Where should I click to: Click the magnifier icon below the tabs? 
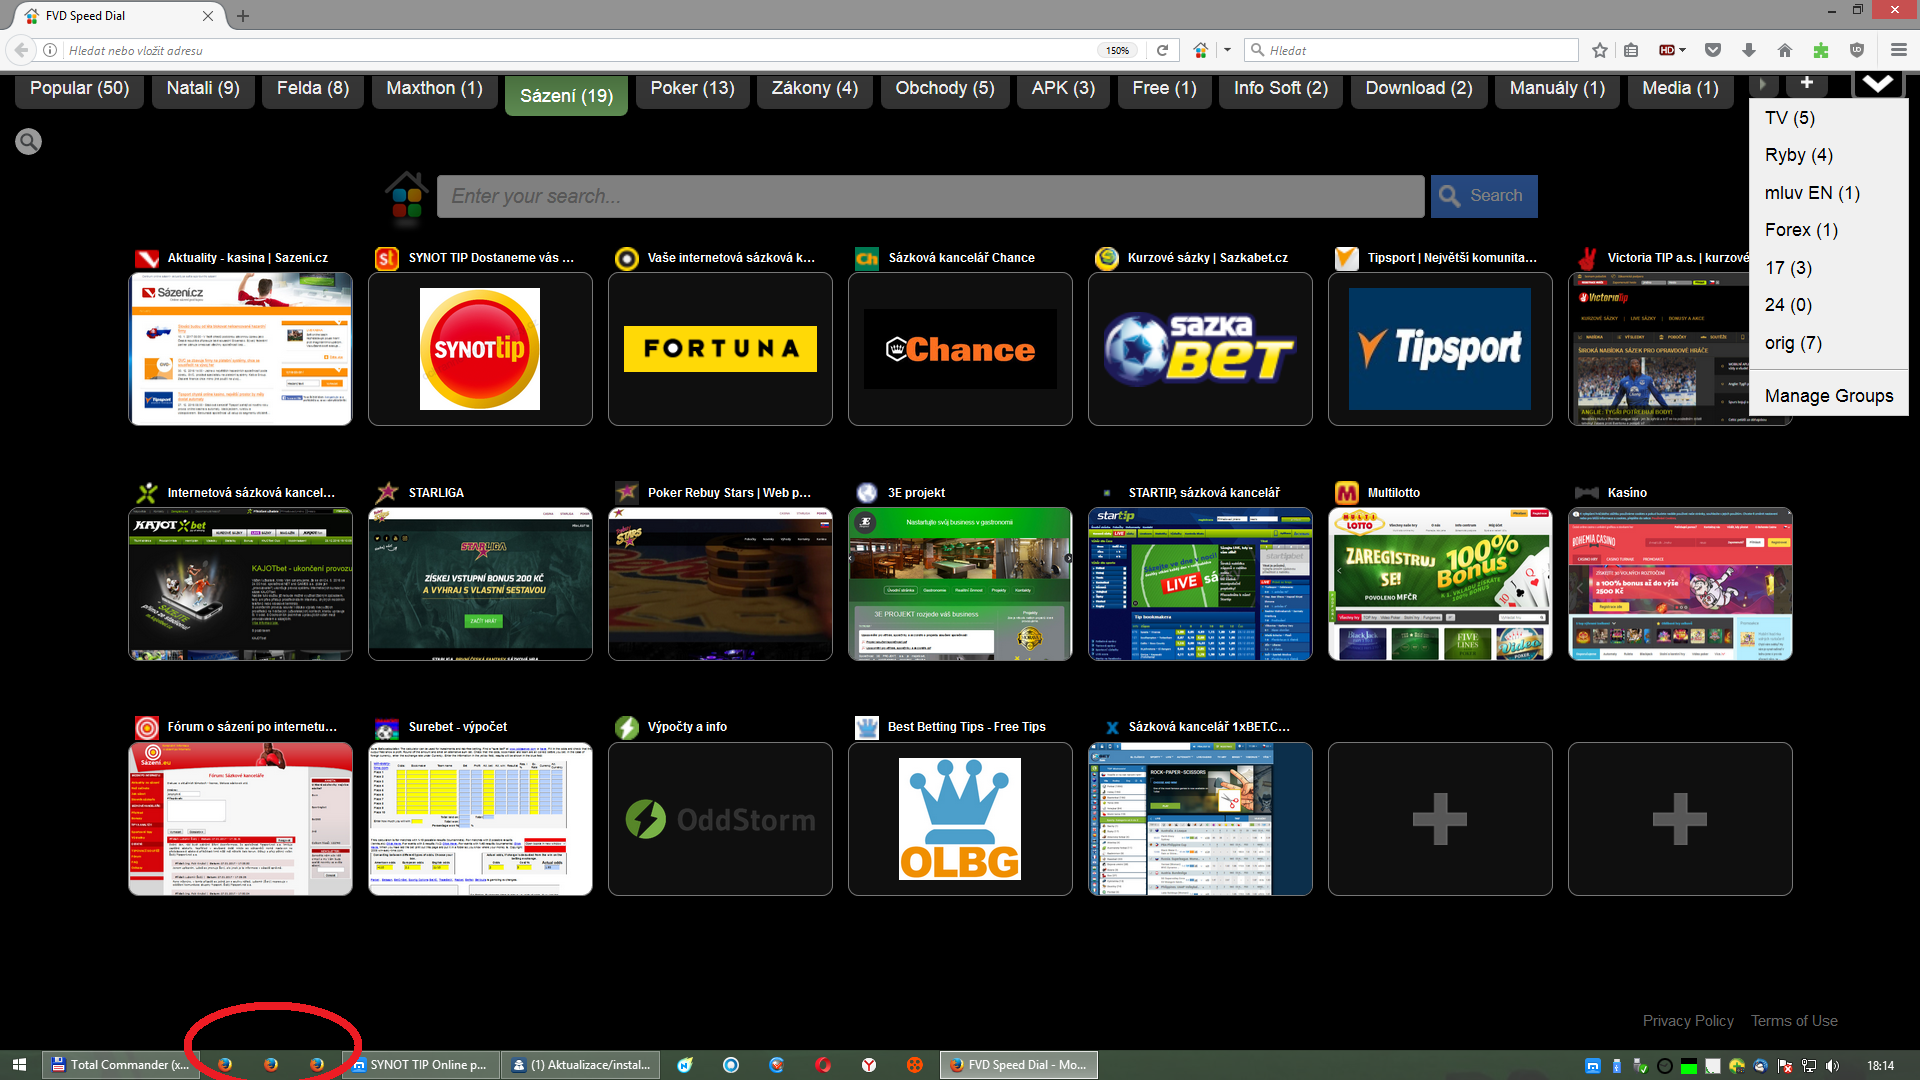[x=28, y=142]
